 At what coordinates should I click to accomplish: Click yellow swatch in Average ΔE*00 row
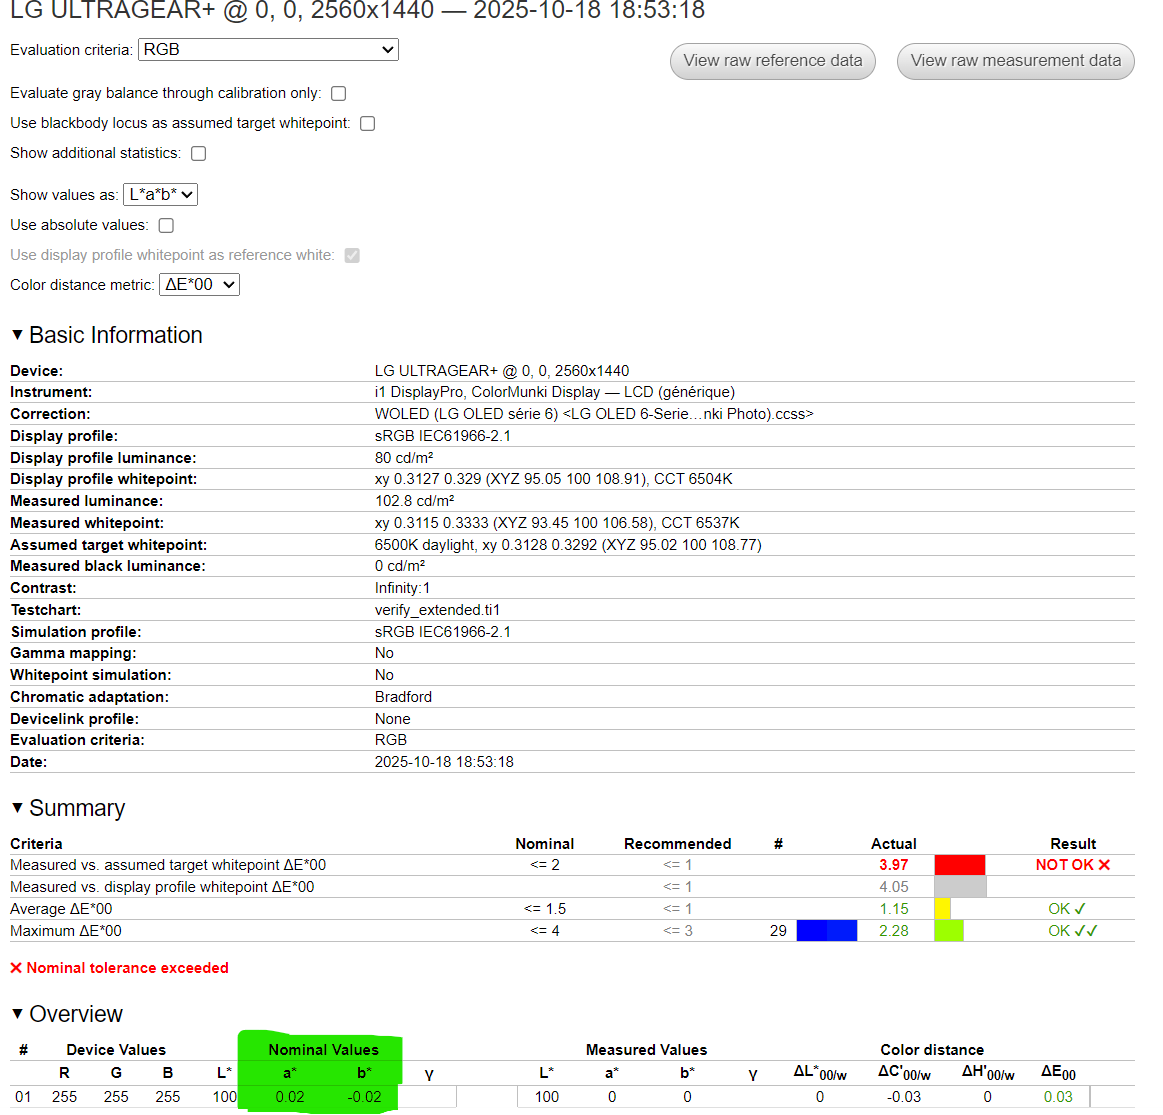tap(942, 909)
